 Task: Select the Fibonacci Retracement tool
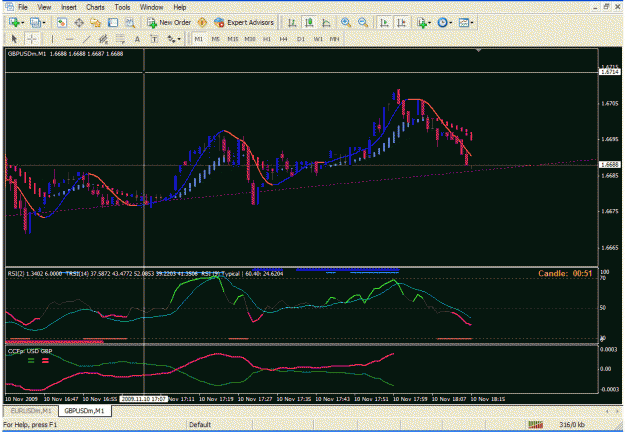tap(120, 39)
